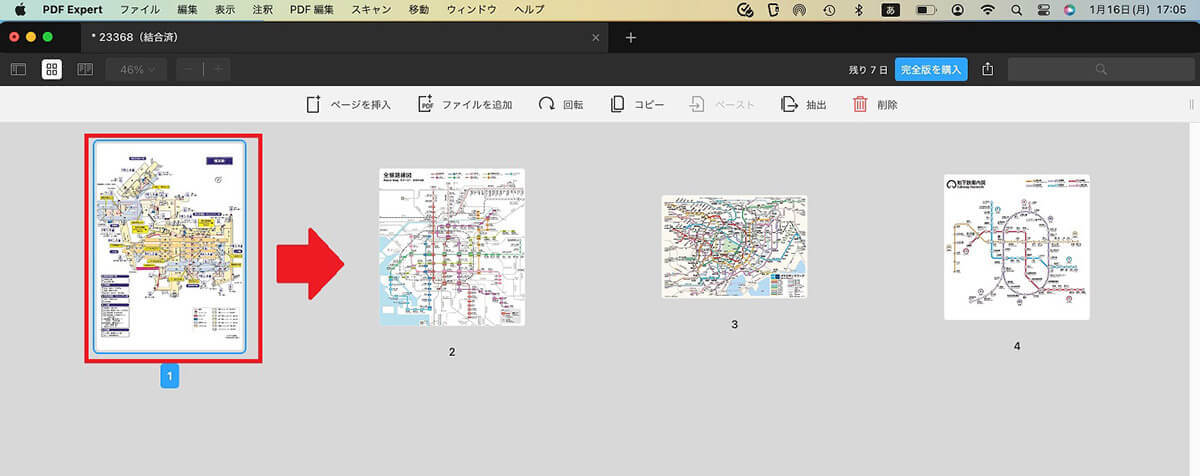Open the PDF 編集 menu
The height and width of the screenshot is (476, 1200).
pos(313,9)
